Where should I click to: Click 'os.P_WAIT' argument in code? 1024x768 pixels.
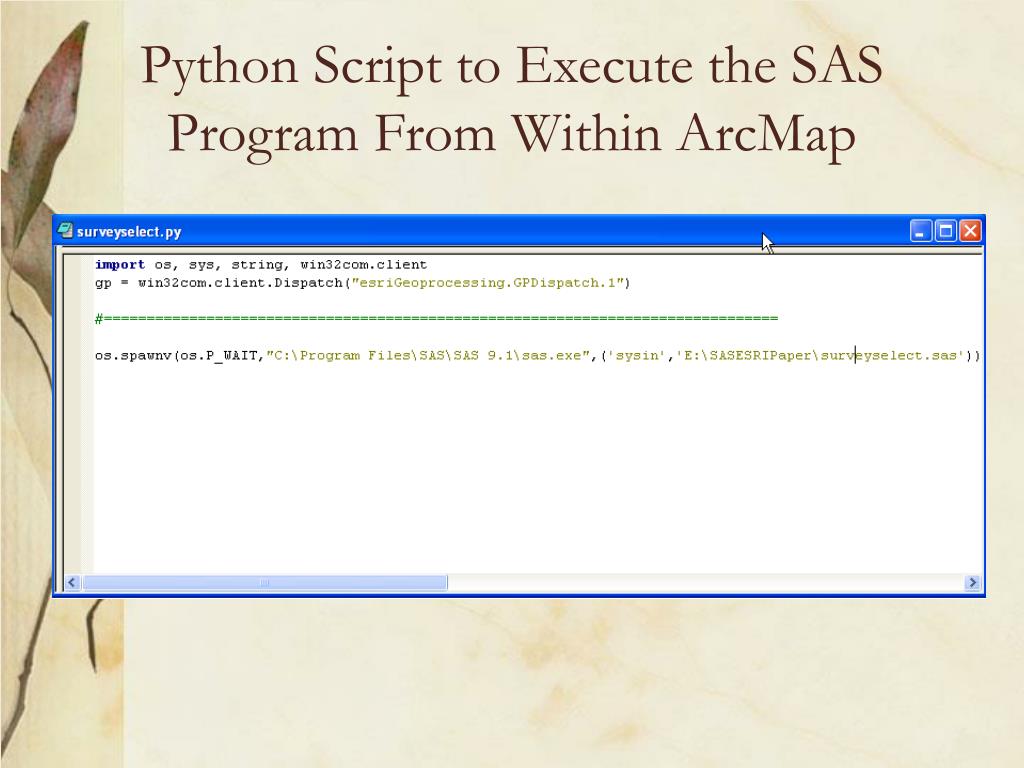tap(219, 355)
